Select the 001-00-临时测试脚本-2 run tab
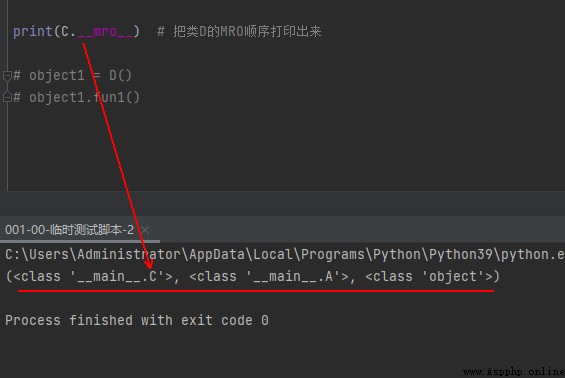The width and height of the screenshot is (565, 378). click(x=69, y=230)
